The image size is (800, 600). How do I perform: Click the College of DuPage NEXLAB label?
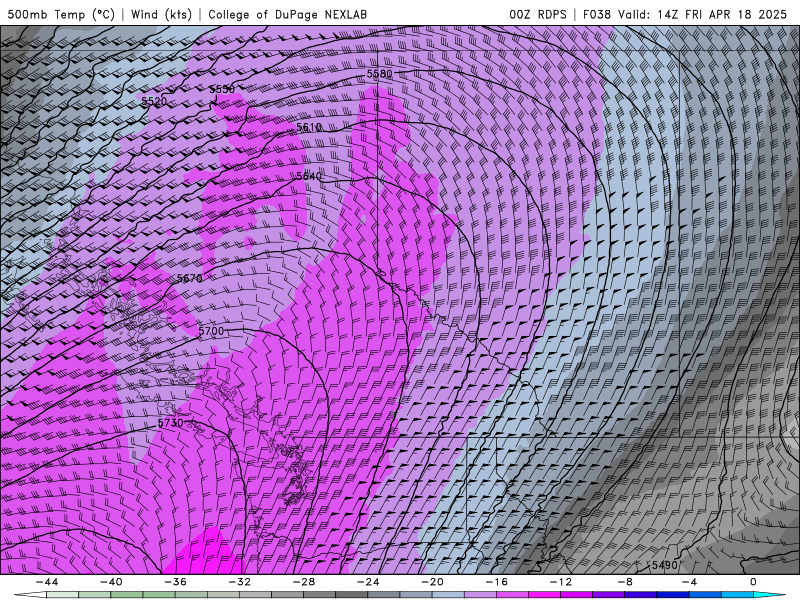[x=287, y=14]
